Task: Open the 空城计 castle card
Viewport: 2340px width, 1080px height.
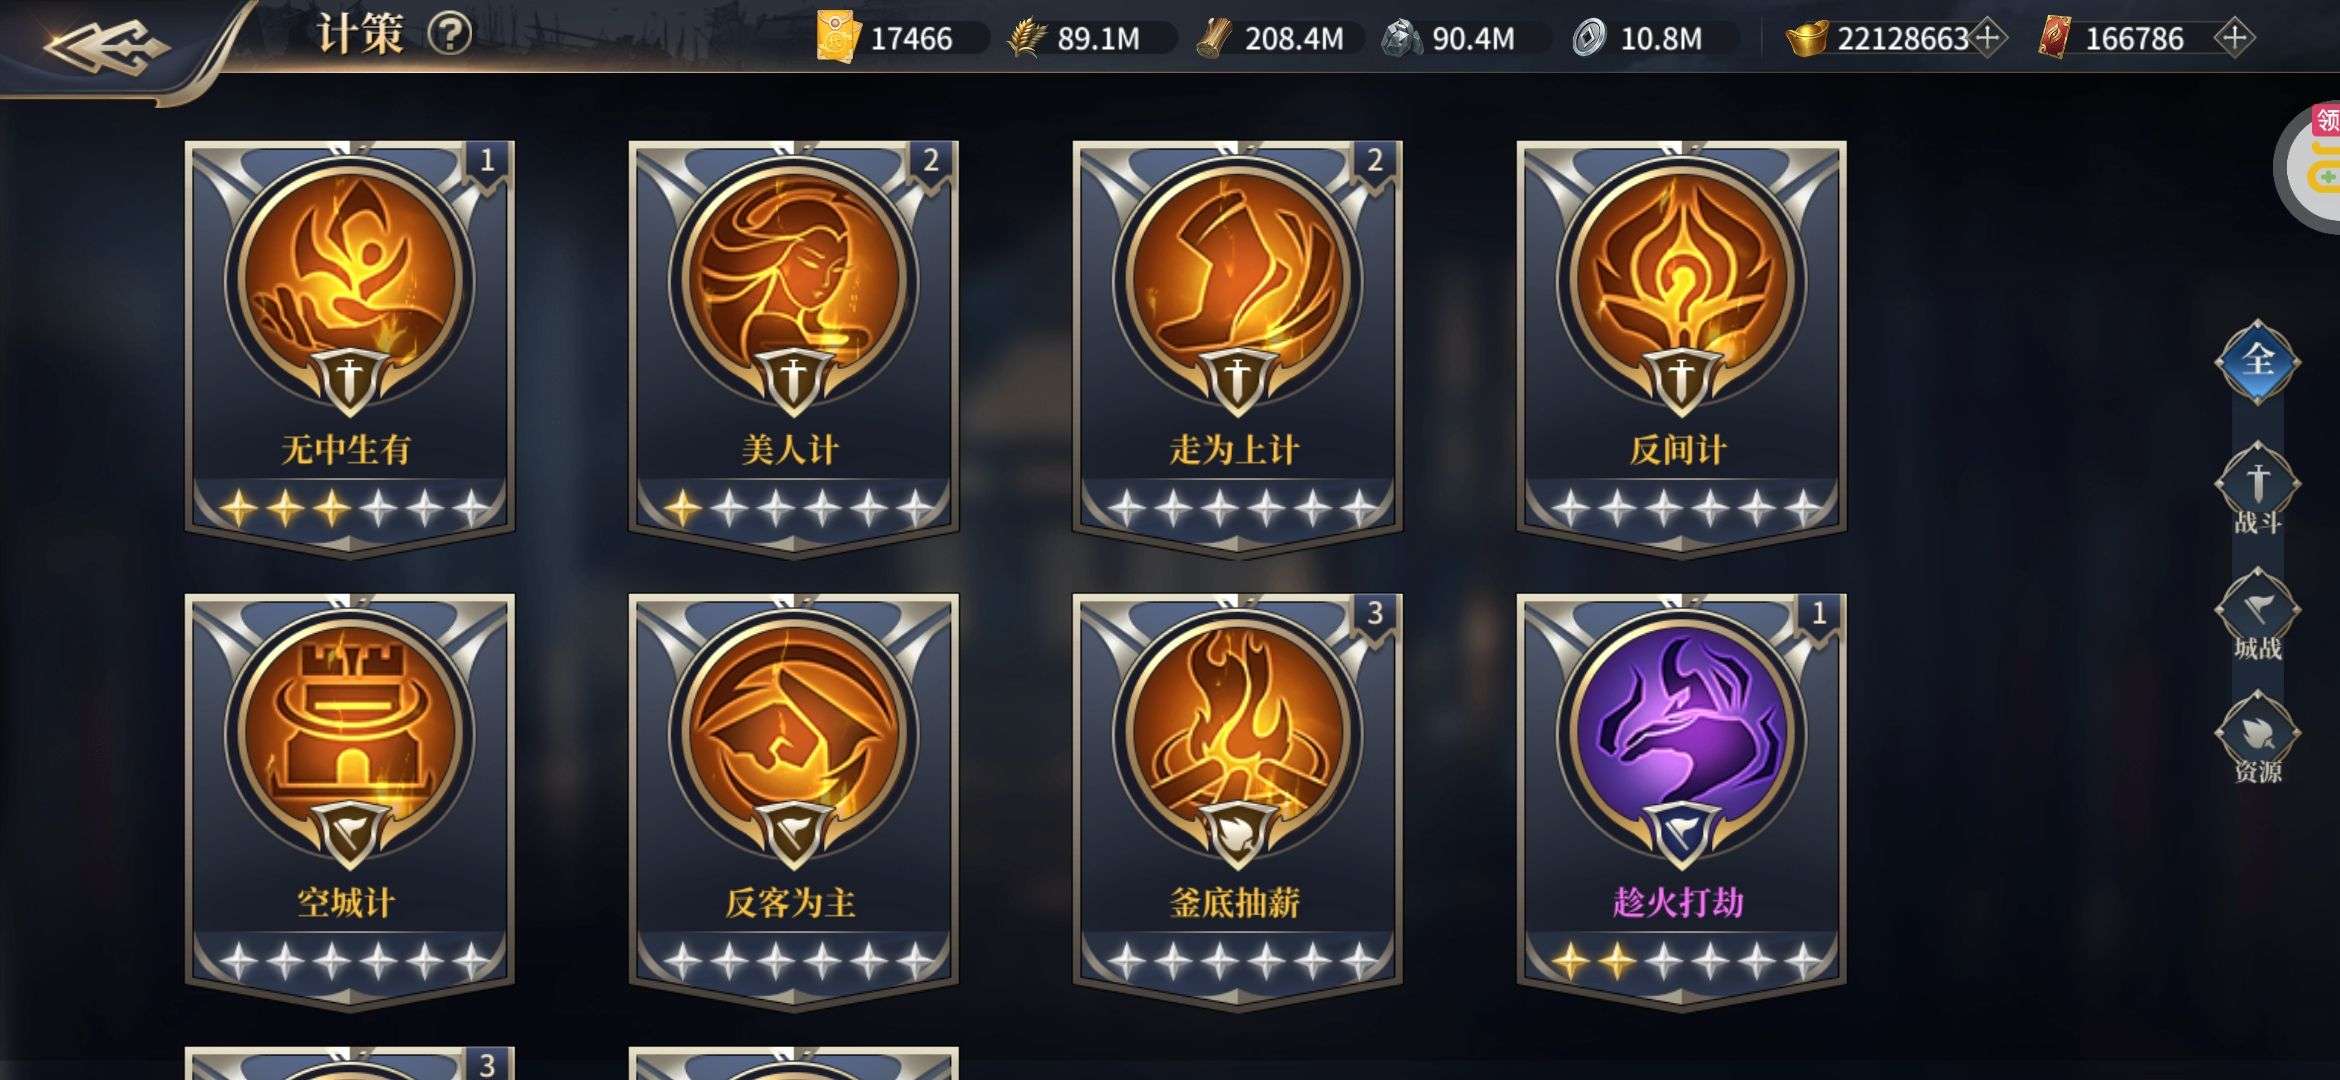Action: click(349, 800)
